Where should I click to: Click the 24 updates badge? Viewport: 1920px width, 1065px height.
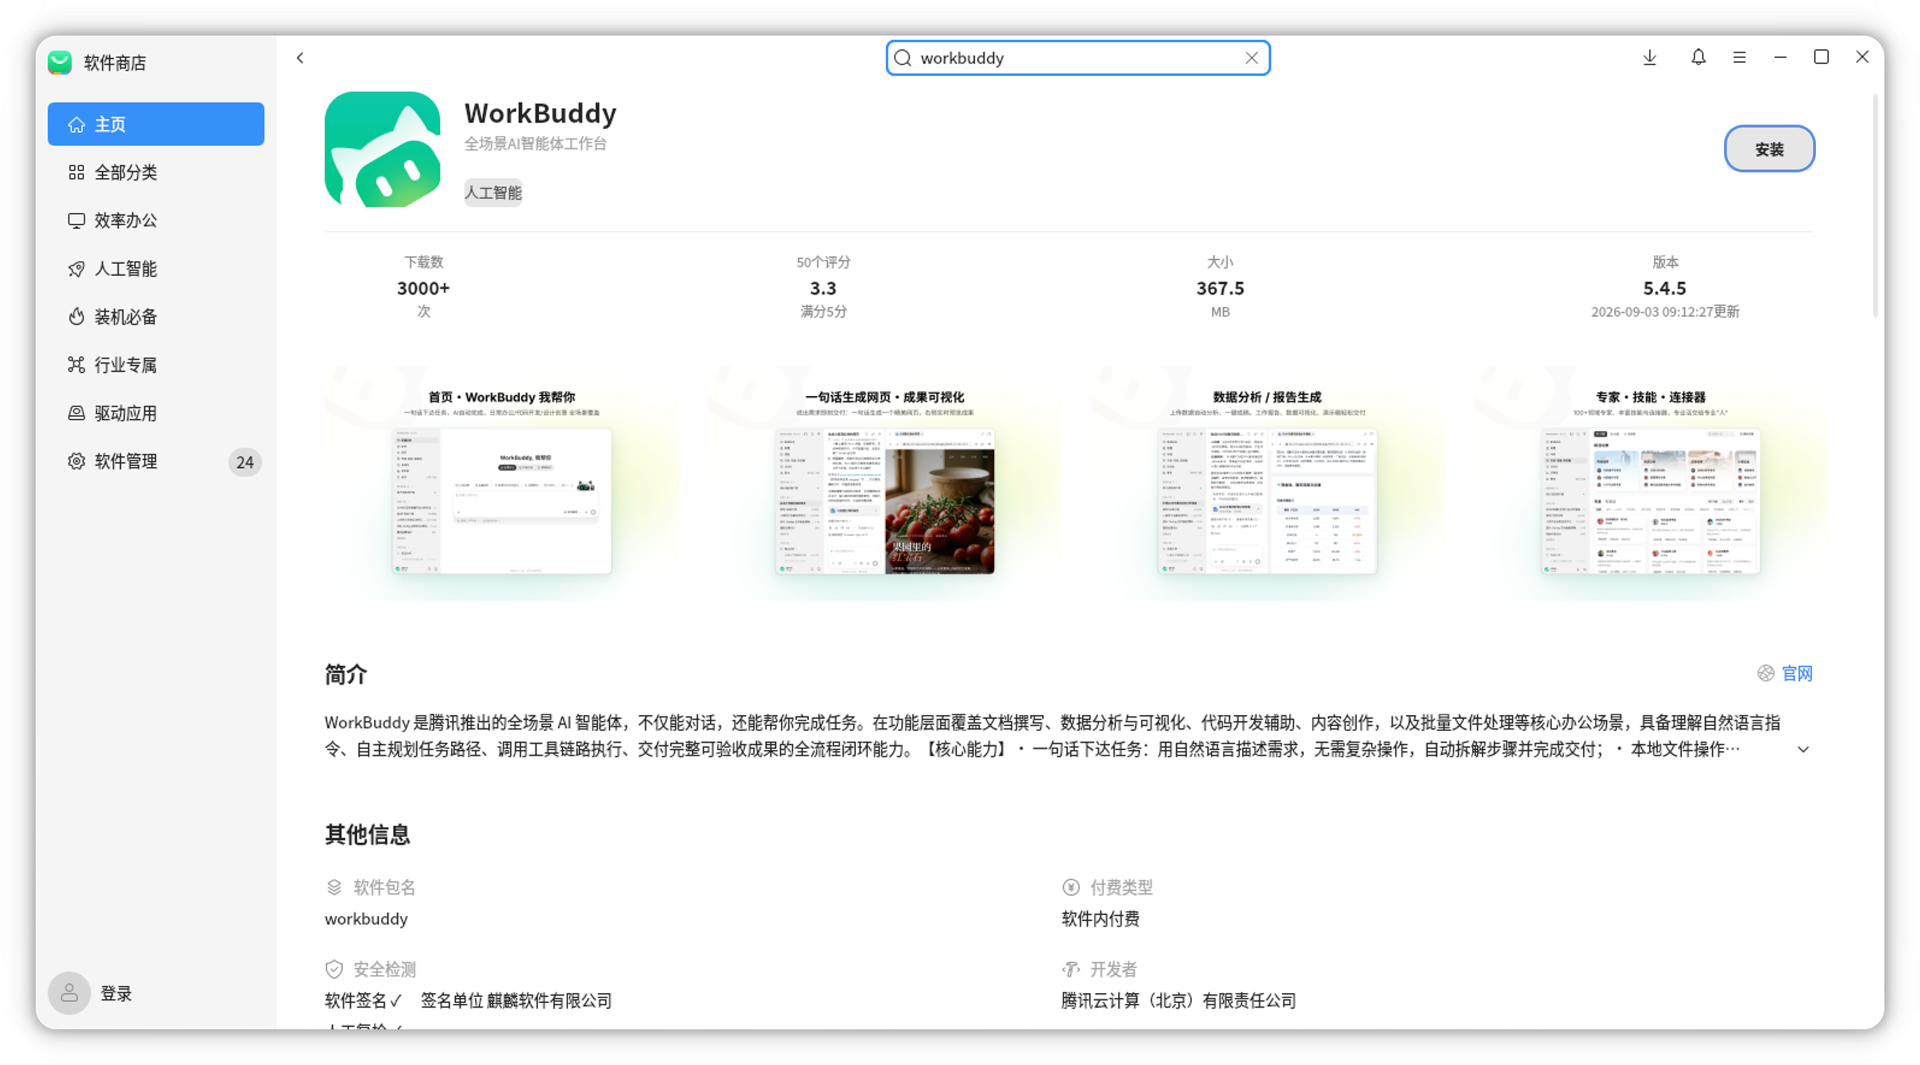click(x=244, y=462)
